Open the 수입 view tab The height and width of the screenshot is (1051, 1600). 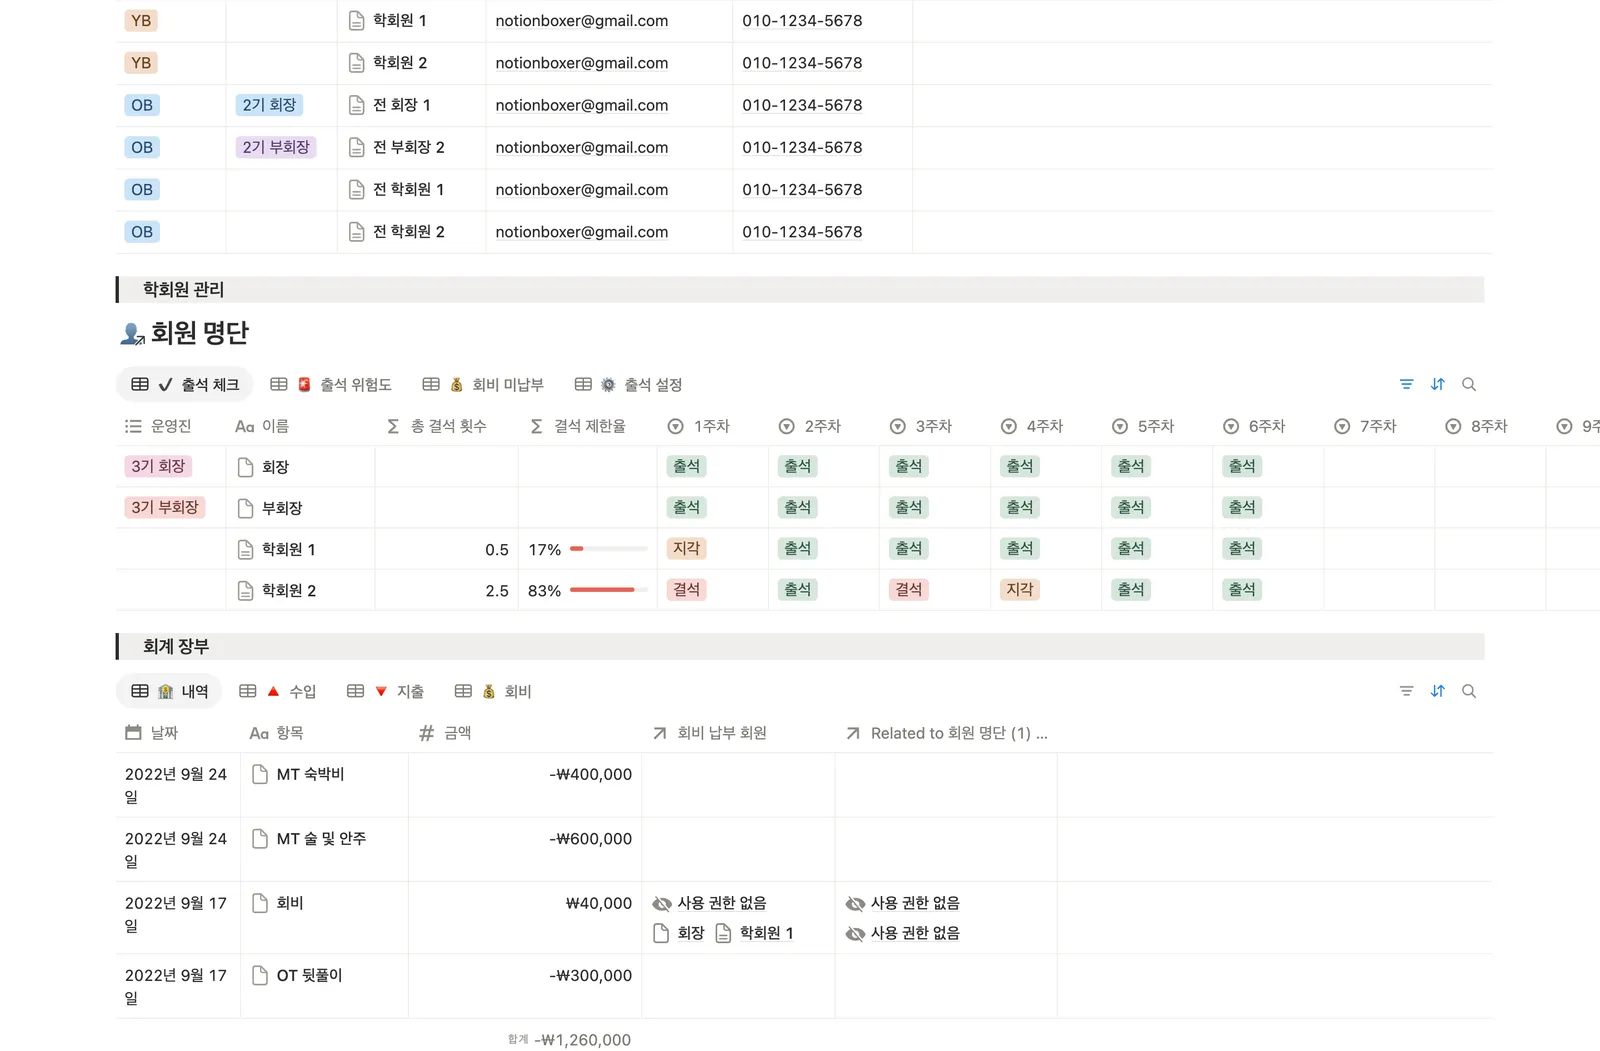(x=277, y=691)
